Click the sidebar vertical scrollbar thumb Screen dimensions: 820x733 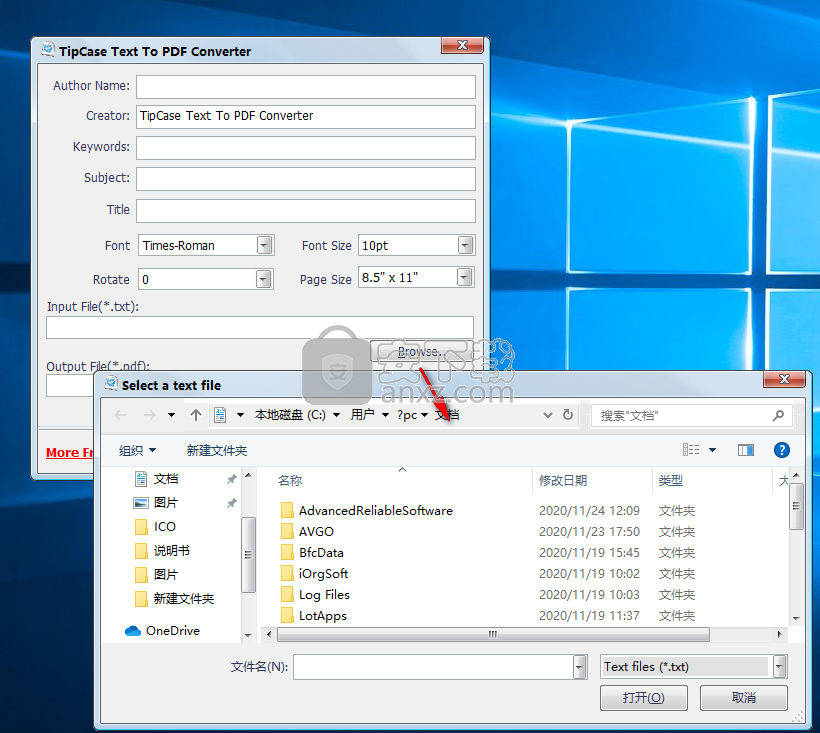(248, 555)
